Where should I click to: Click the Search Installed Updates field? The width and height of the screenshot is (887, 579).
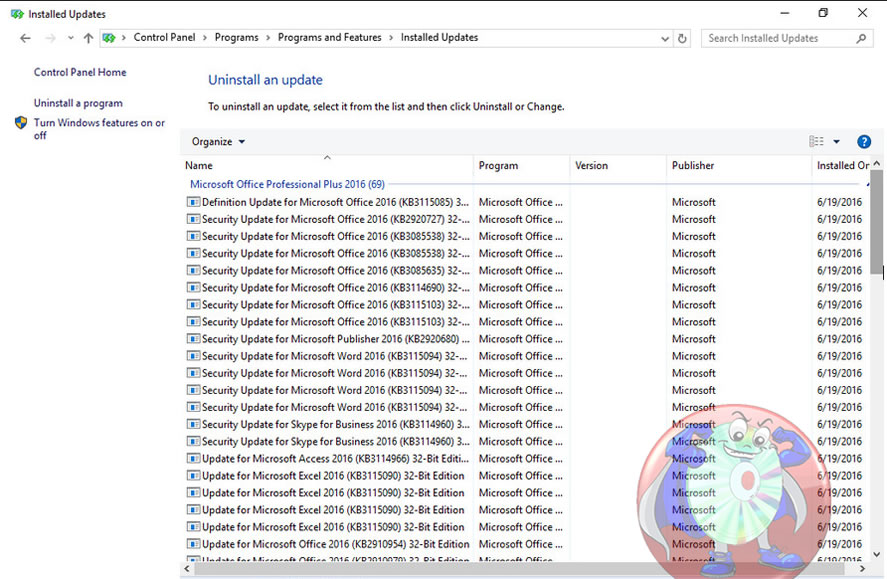pos(787,38)
